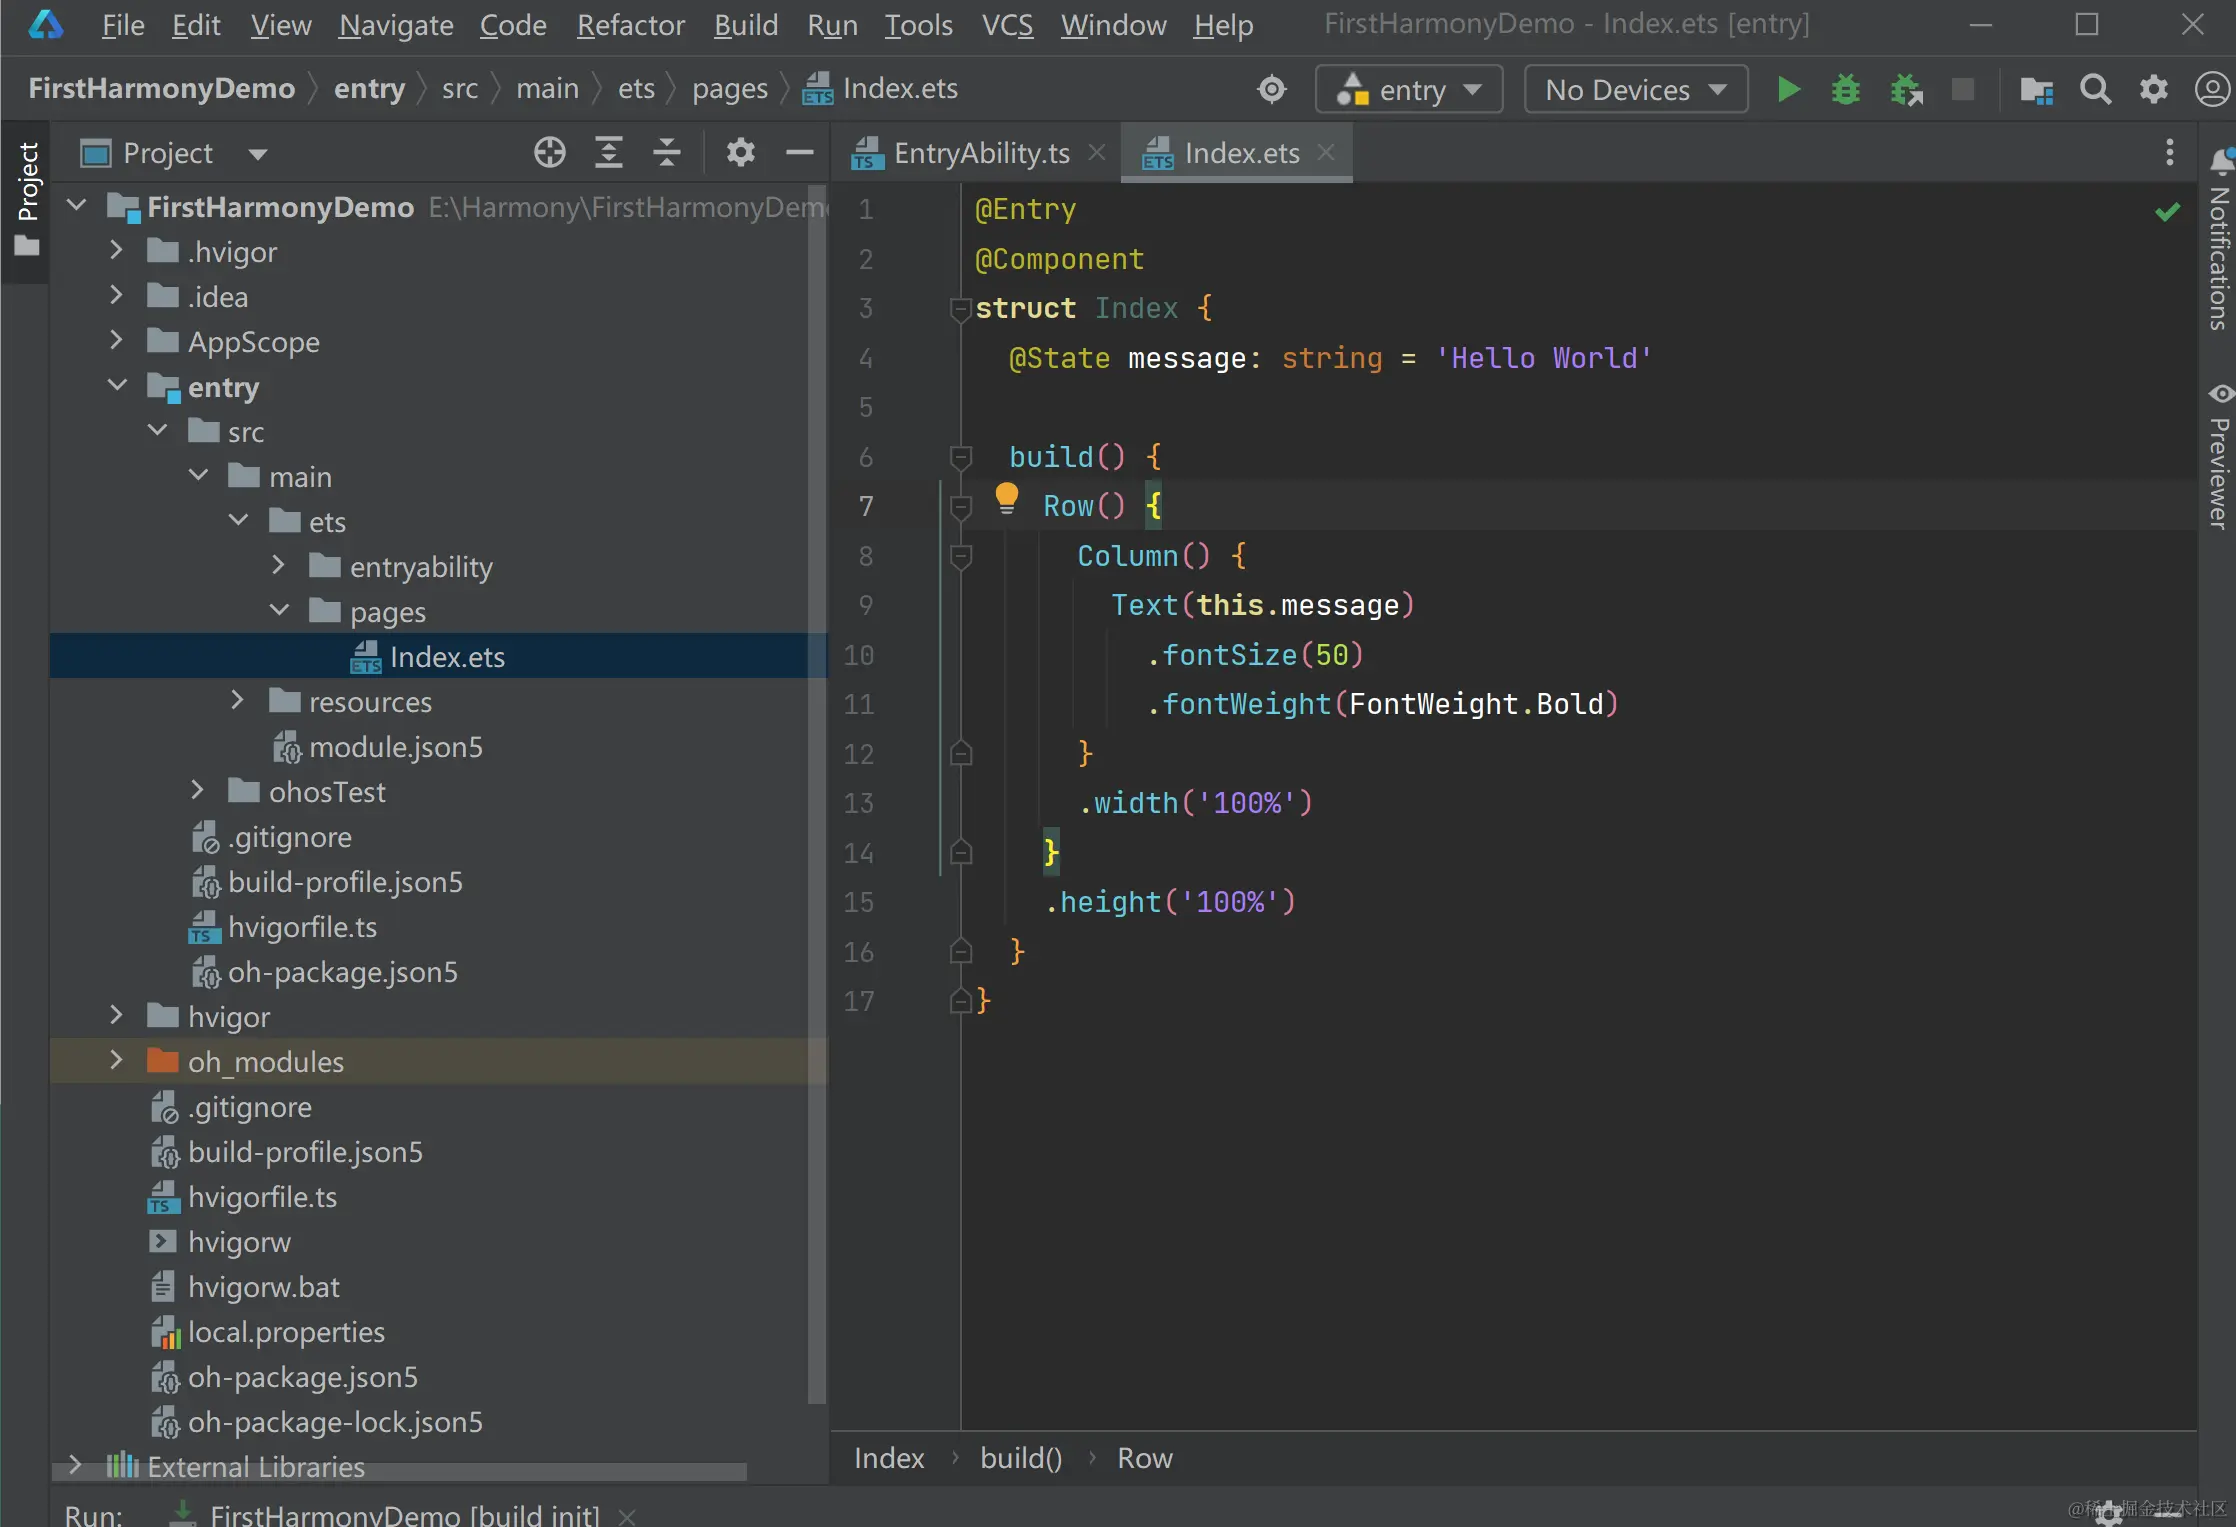Expand all tree nodes icon
The width and height of the screenshot is (2236, 1527).
608,153
